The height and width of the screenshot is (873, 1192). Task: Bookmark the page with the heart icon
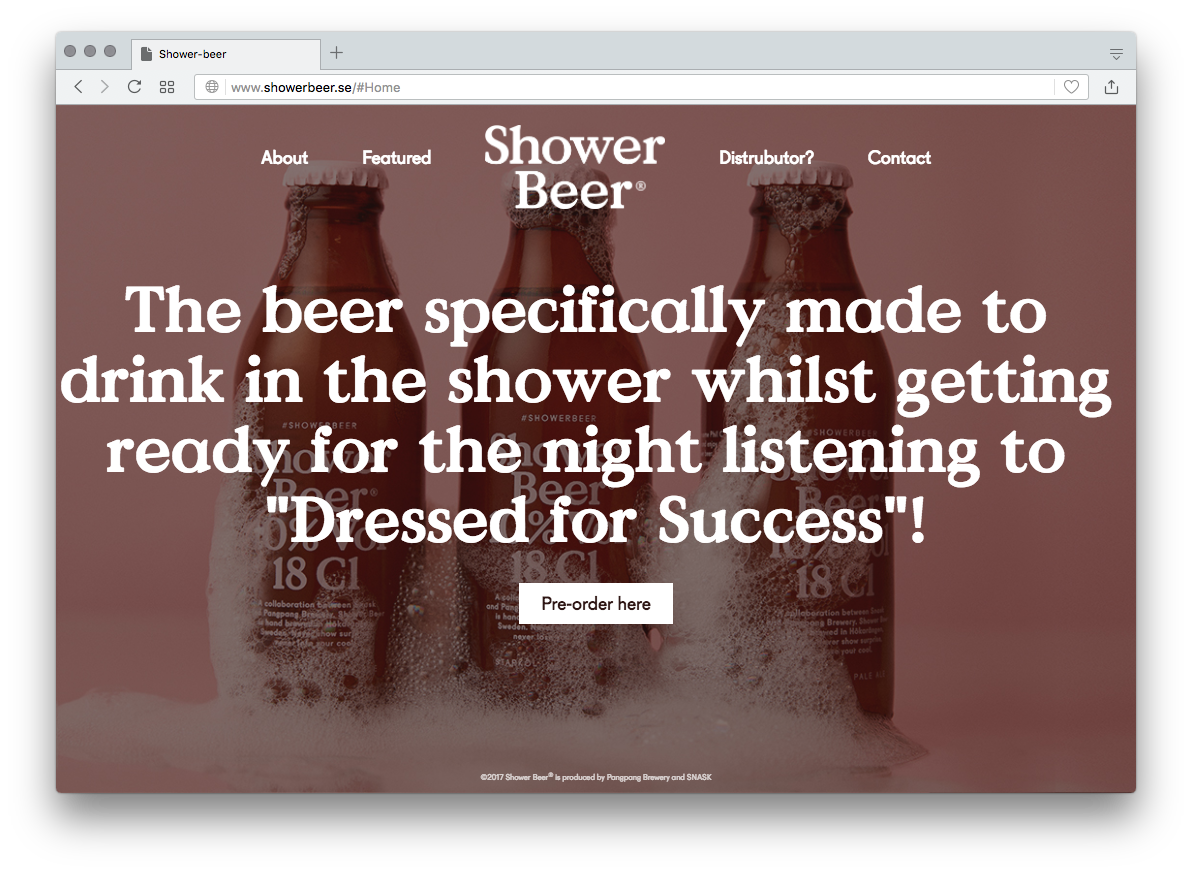pyautogui.click(x=1071, y=87)
